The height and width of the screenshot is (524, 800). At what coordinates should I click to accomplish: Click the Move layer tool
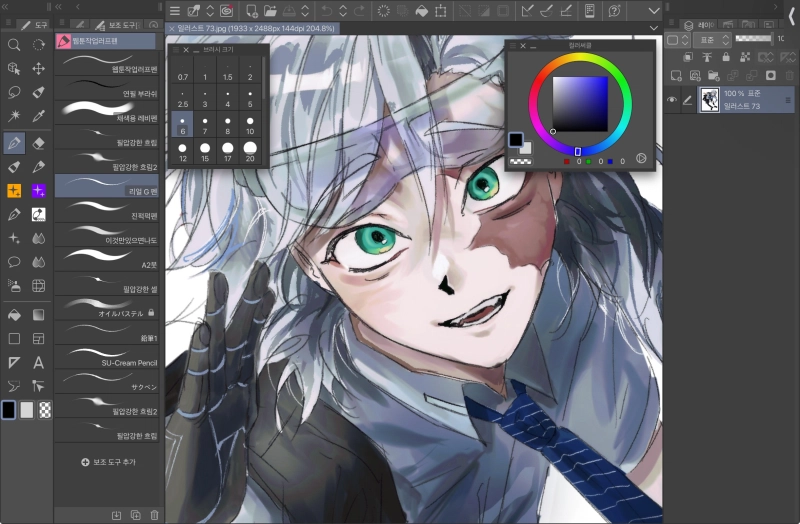click(x=38, y=69)
